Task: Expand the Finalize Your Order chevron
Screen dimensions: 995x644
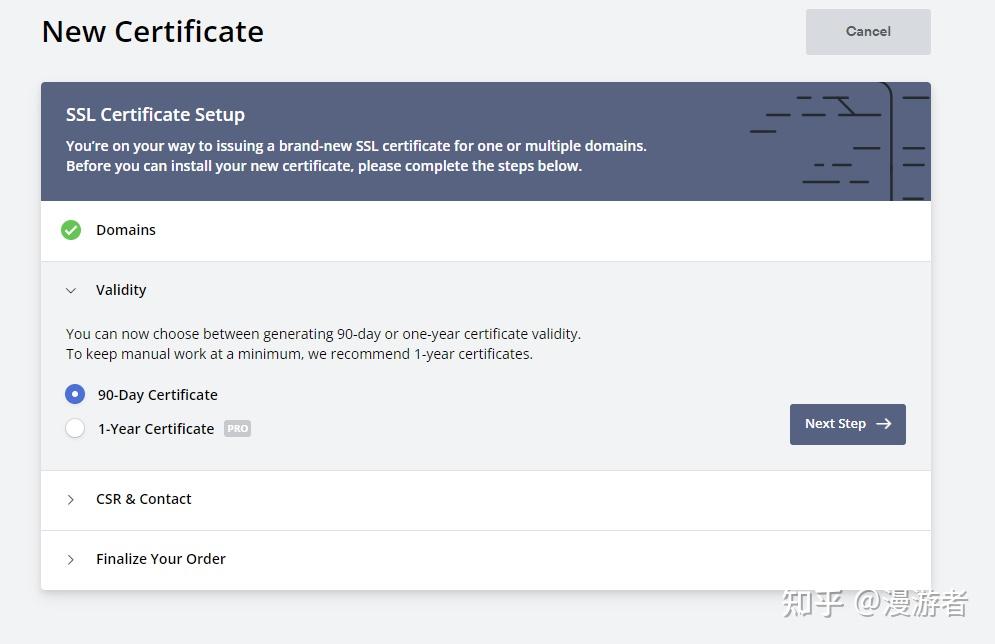Action: (71, 559)
